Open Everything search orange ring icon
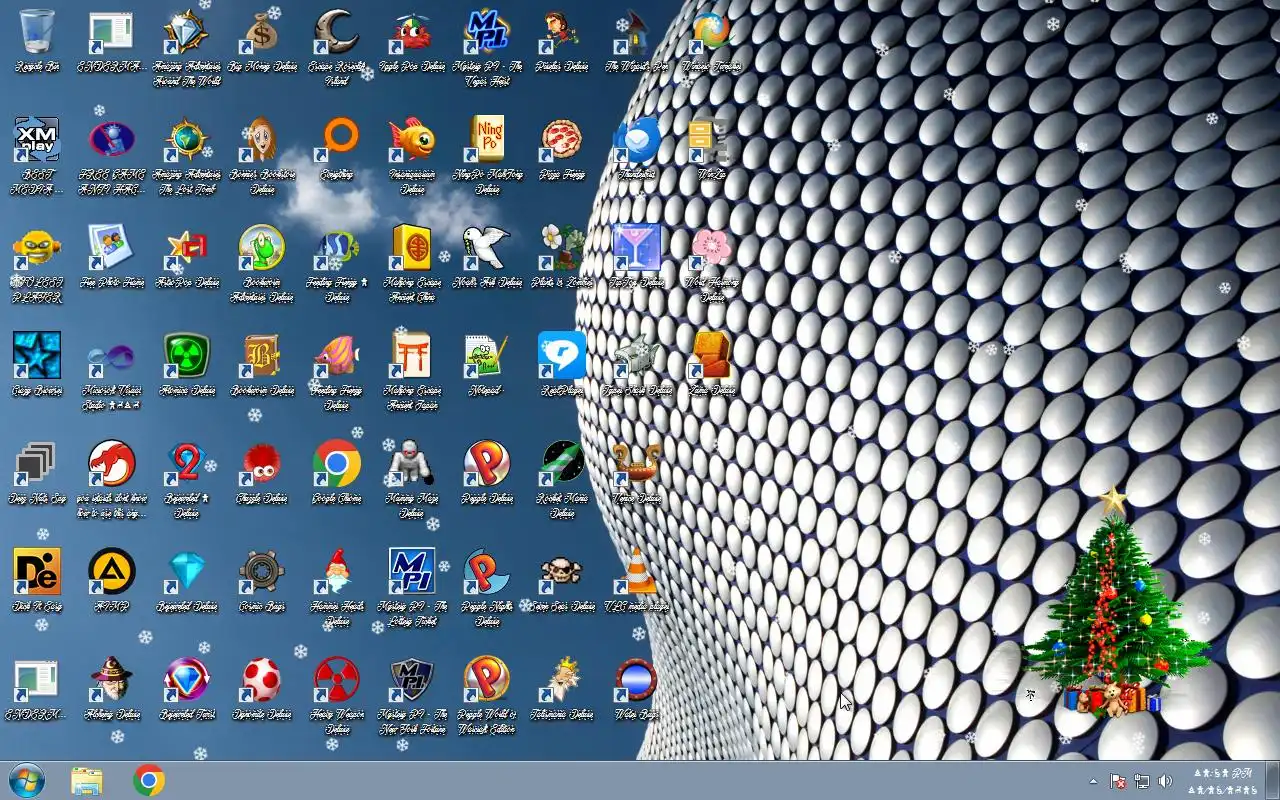Screen dimensions: 1280x800 tap(337, 140)
